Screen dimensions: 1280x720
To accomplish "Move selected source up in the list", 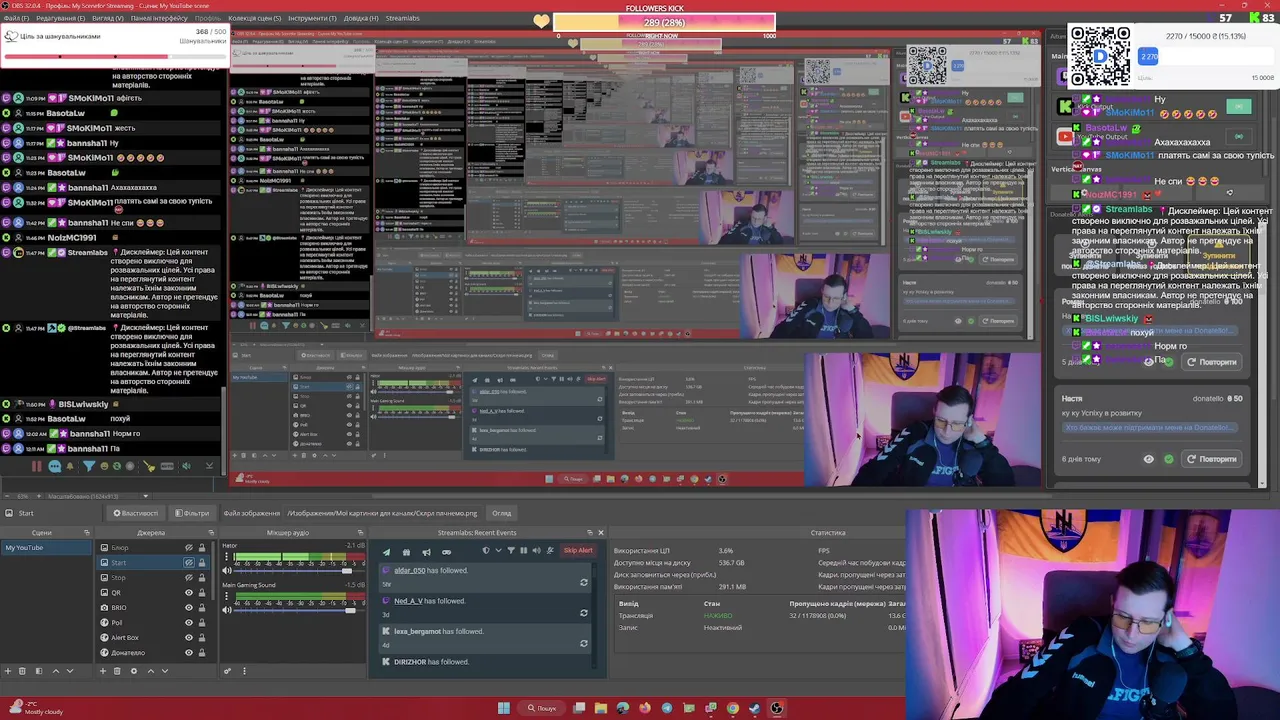I will tap(151, 671).
